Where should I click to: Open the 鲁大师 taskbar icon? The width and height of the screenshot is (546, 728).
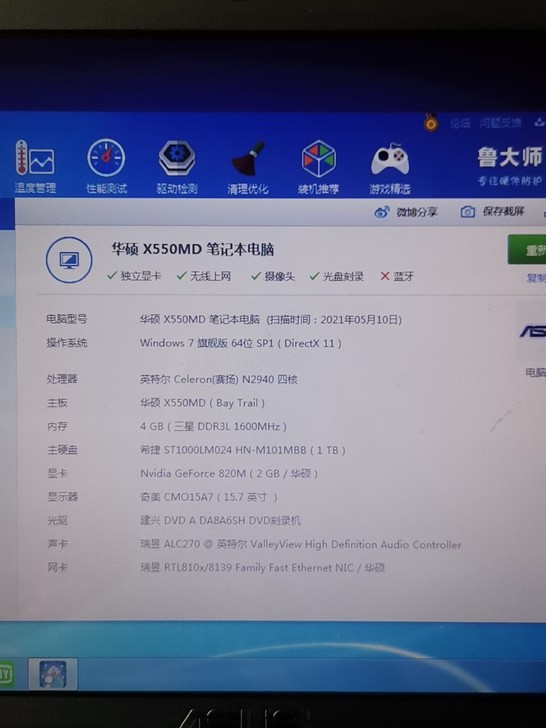[x=53, y=674]
